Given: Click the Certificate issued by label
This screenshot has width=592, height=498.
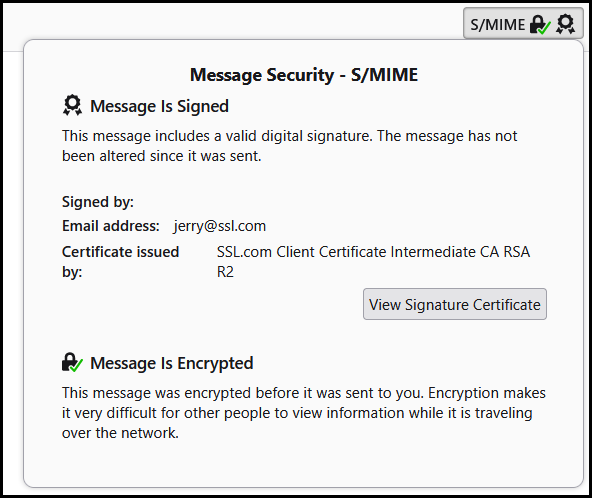Looking at the screenshot, I should pos(120,262).
